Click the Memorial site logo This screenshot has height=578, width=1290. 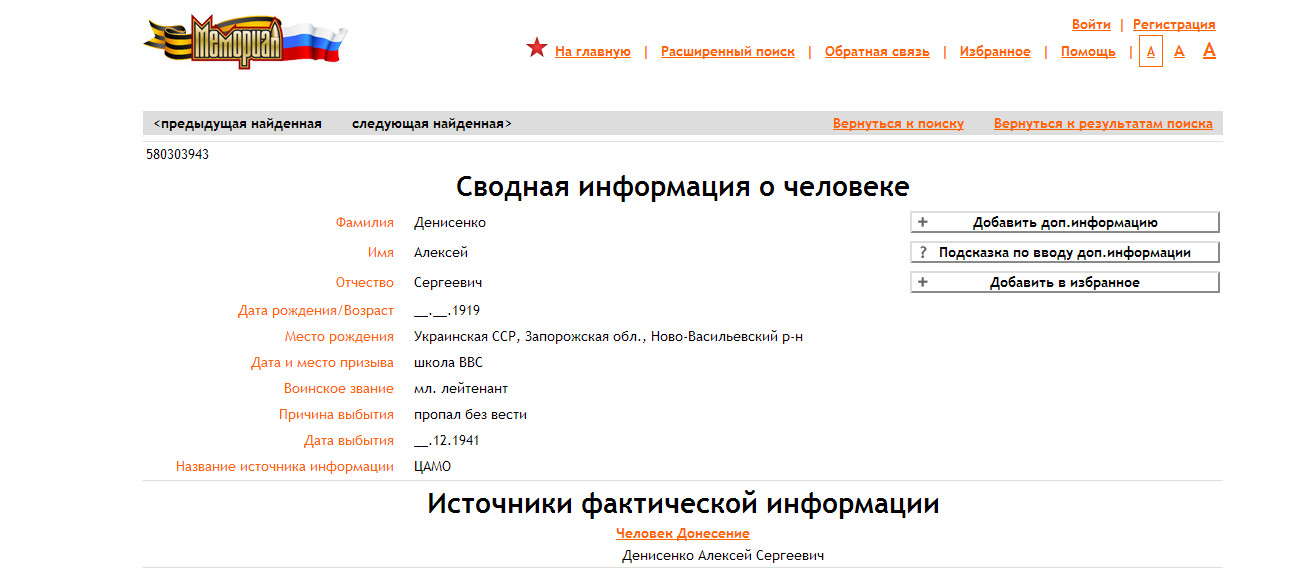(x=244, y=41)
